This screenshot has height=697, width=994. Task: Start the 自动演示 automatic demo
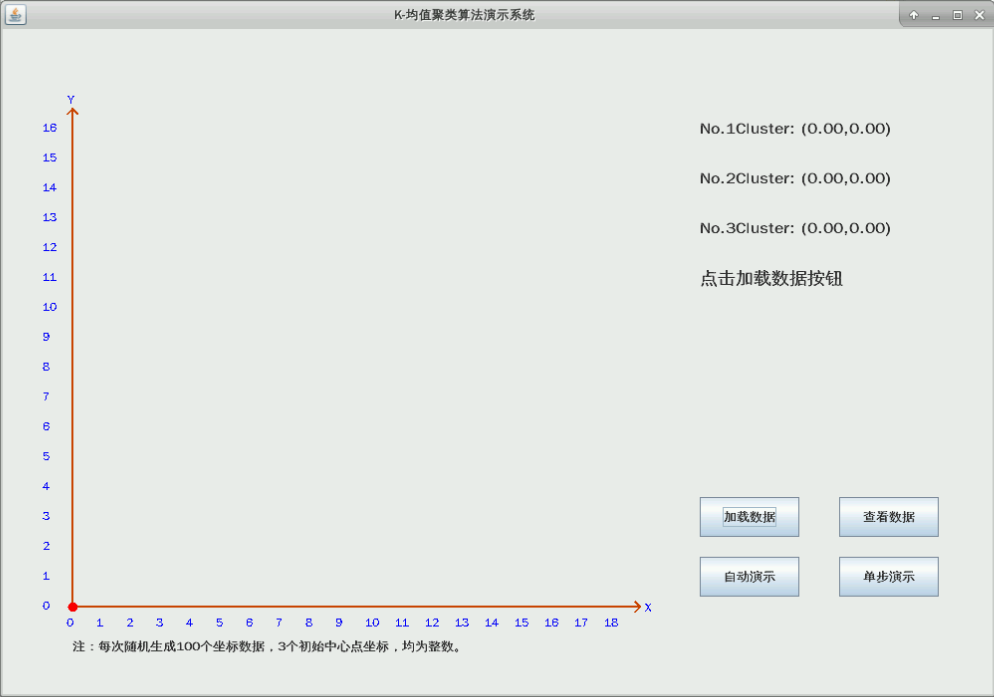(x=749, y=577)
